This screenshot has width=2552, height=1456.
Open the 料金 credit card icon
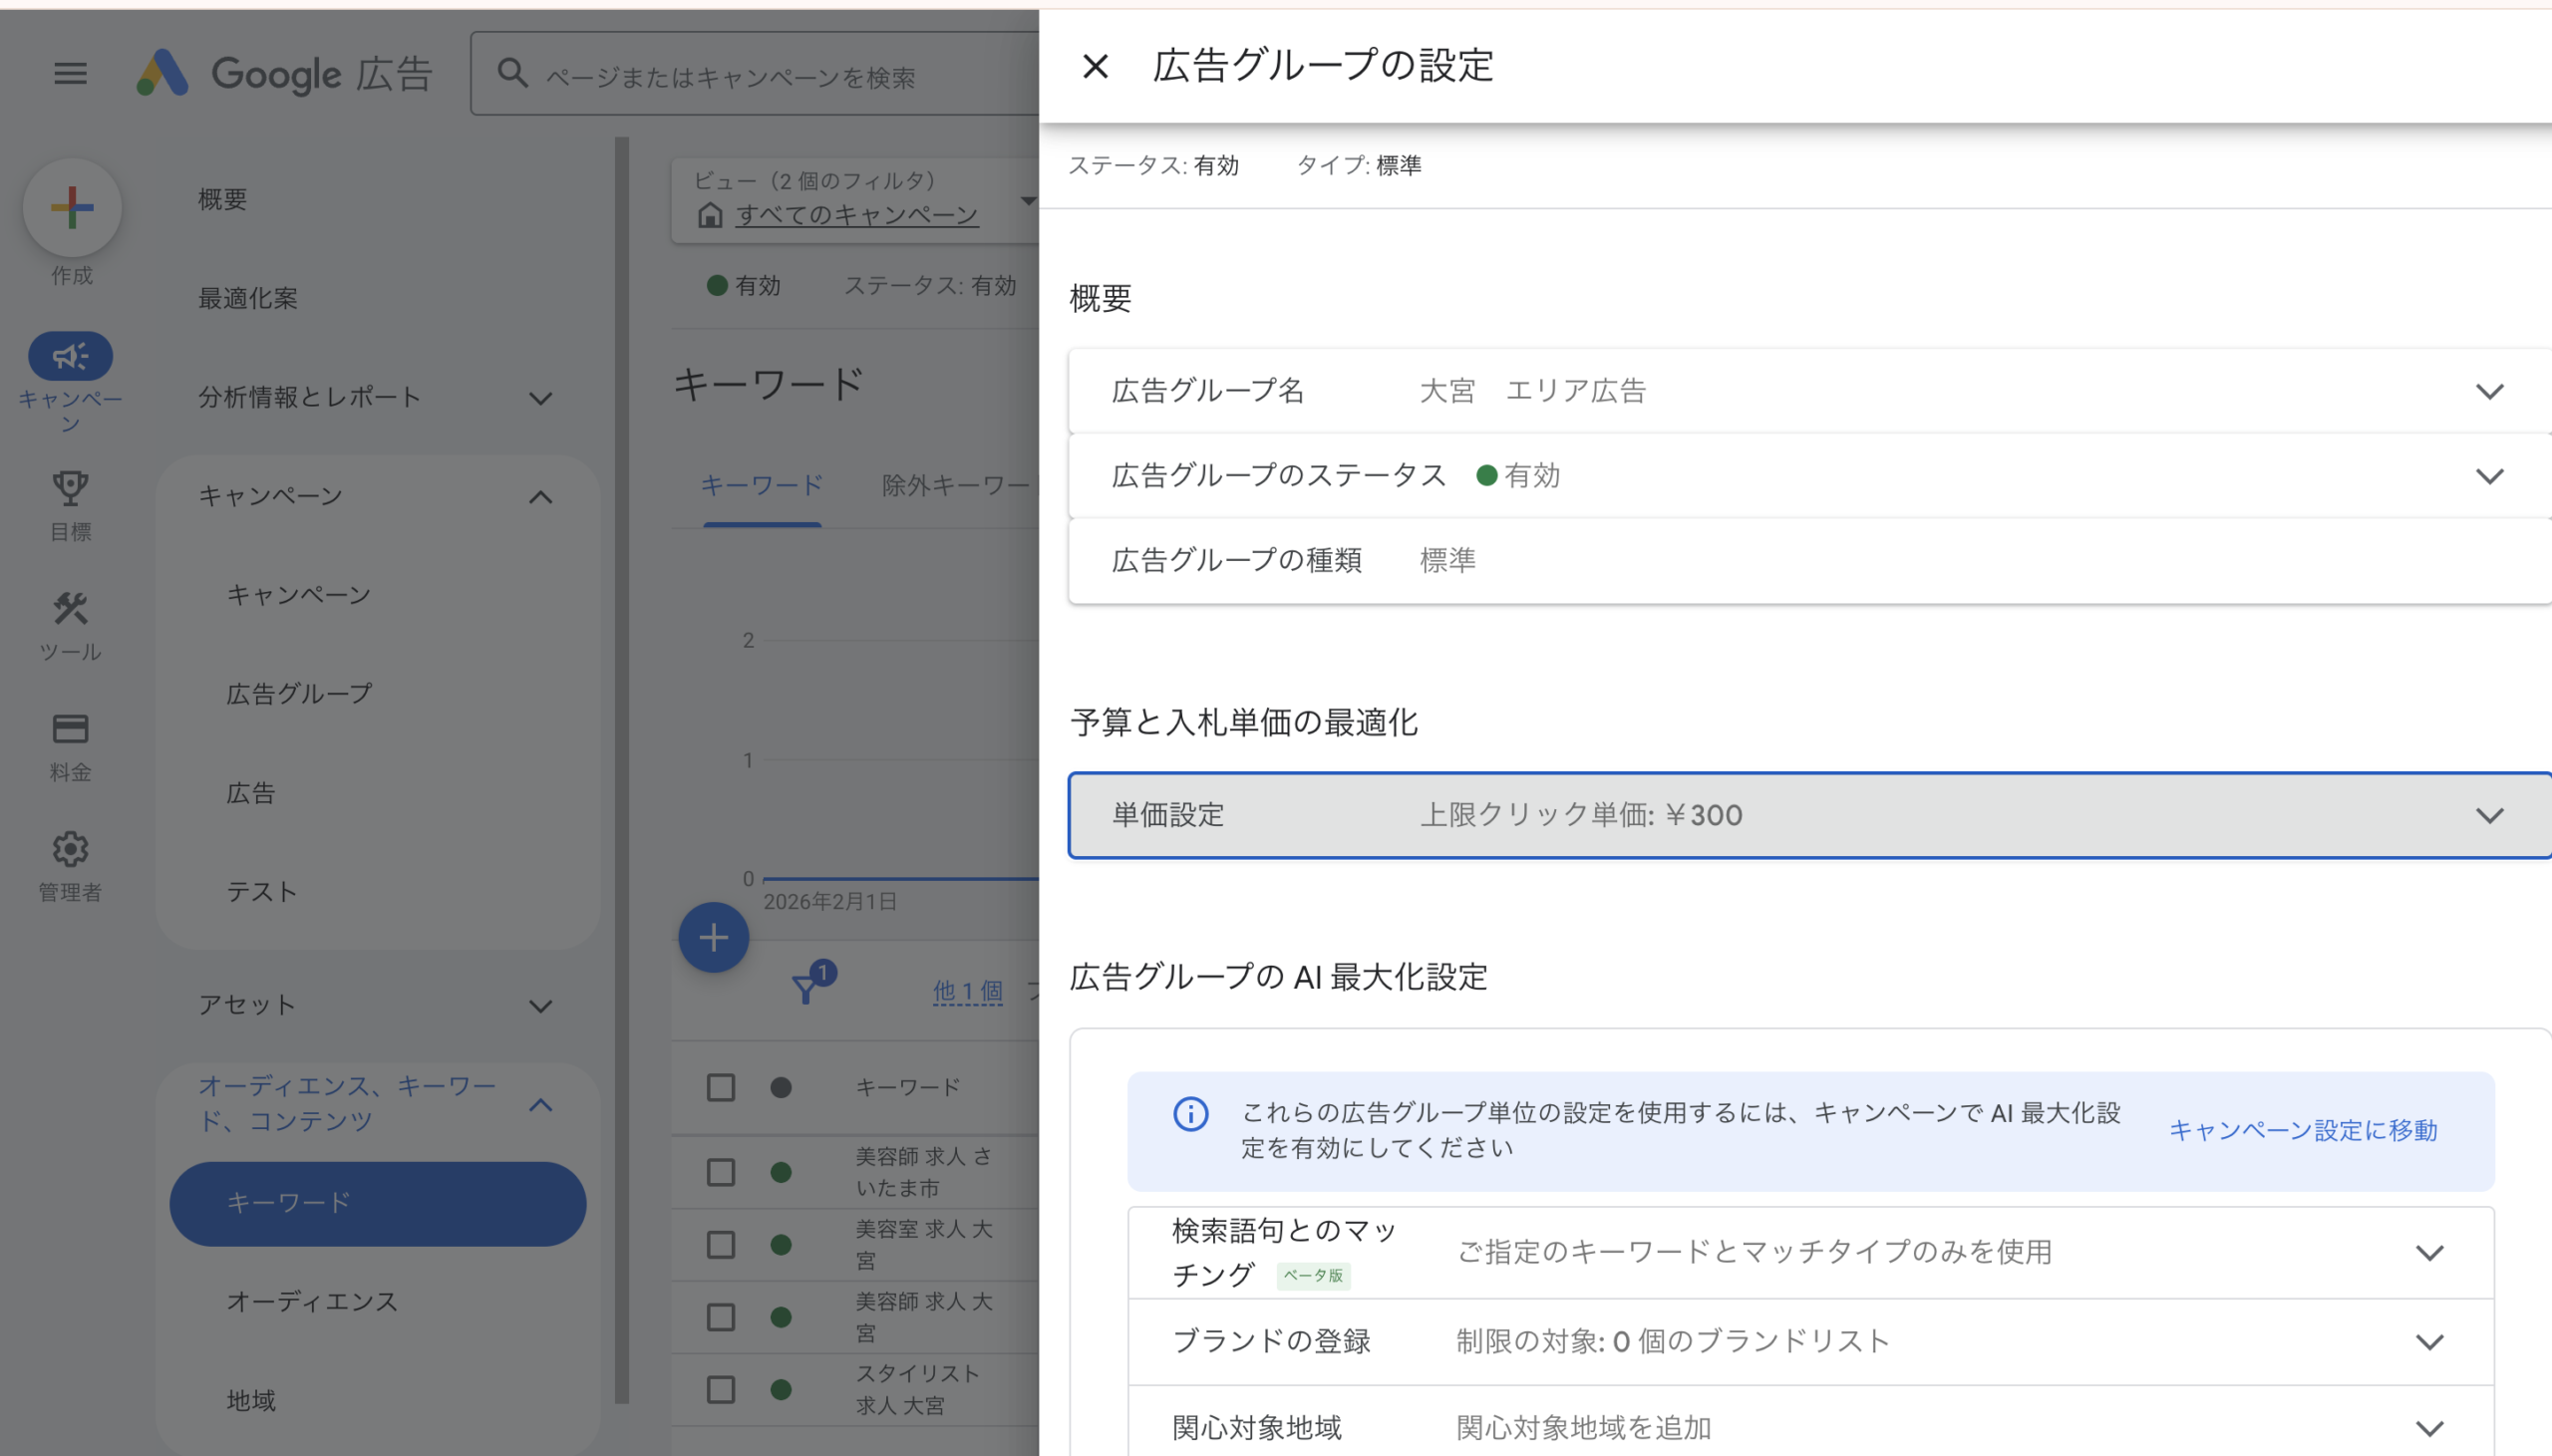click(x=70, y=729)
